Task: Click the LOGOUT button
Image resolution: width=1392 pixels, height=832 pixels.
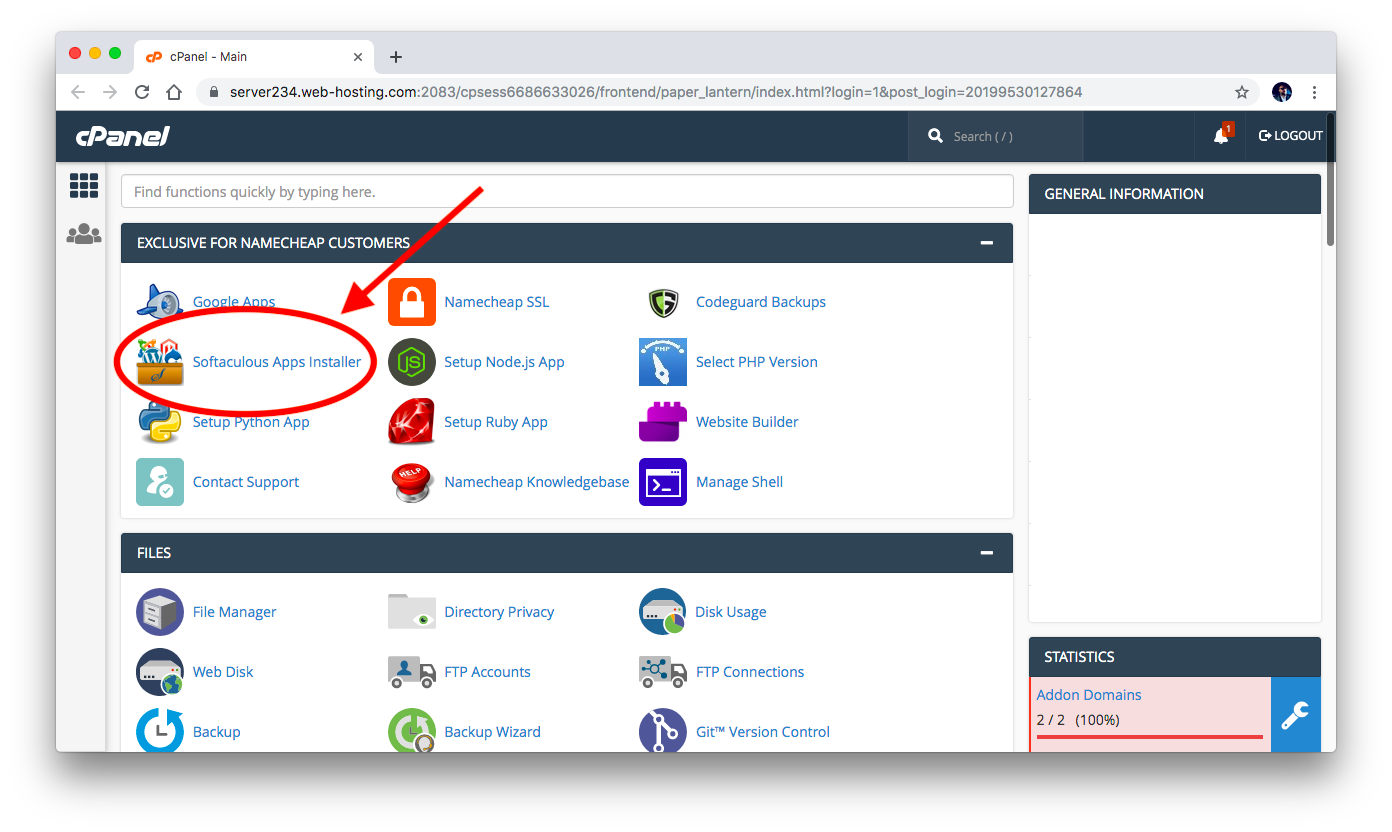Action: pos(1290,136)
